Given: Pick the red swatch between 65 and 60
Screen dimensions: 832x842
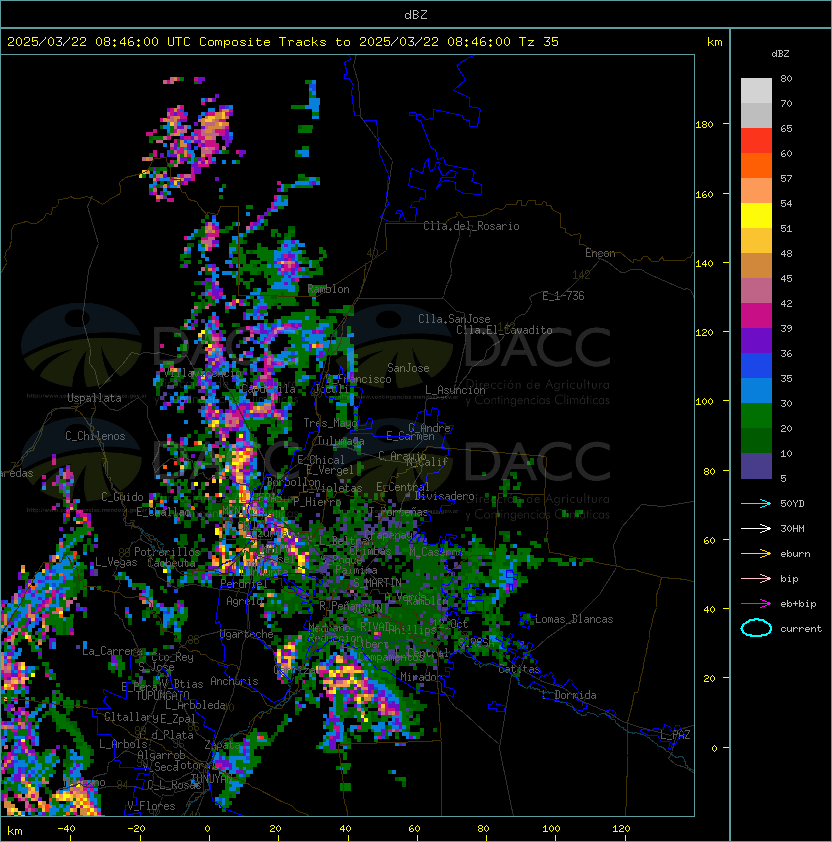Looking at the screenshot, I should pos(756,141).
